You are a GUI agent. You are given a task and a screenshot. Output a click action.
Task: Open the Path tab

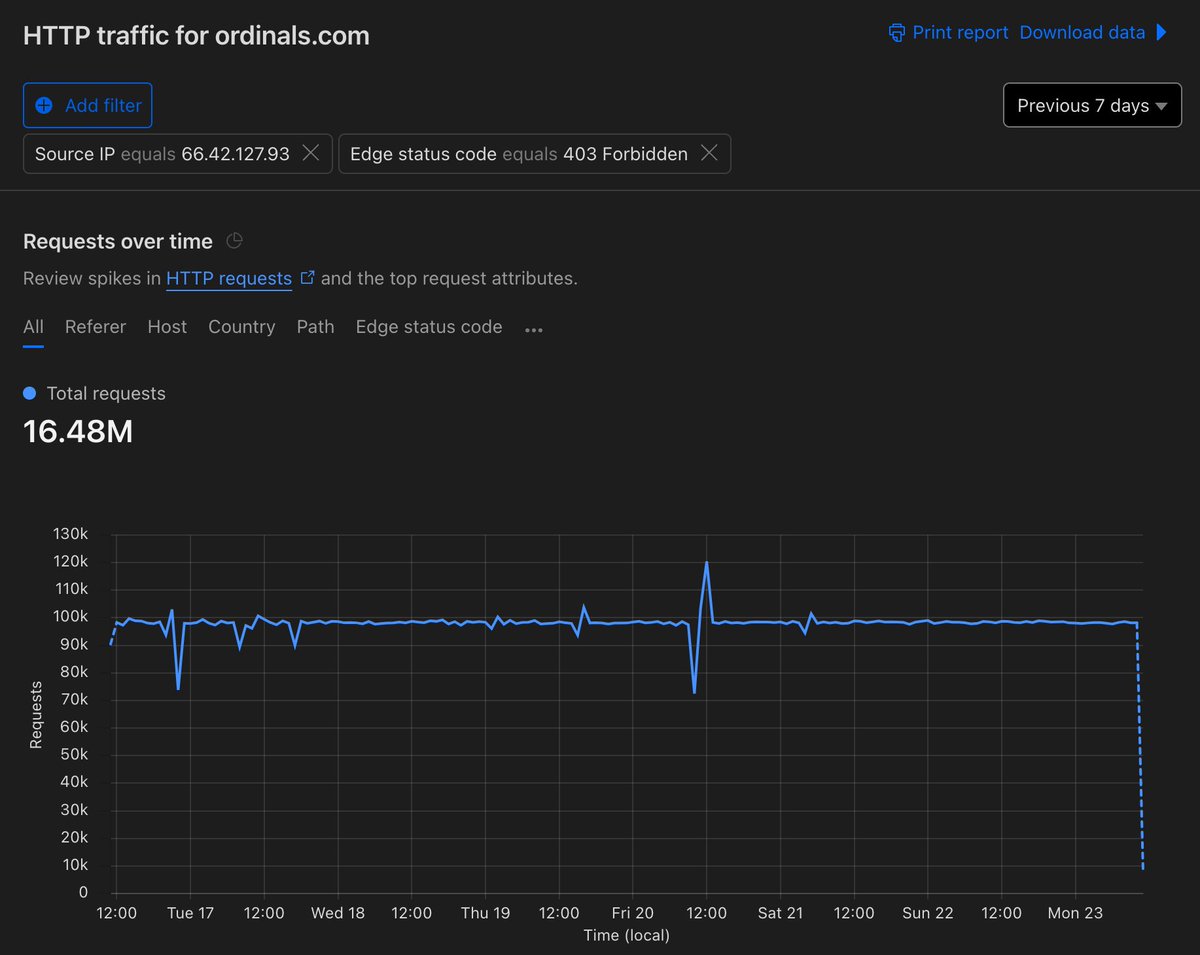click(x=315, y=327)
